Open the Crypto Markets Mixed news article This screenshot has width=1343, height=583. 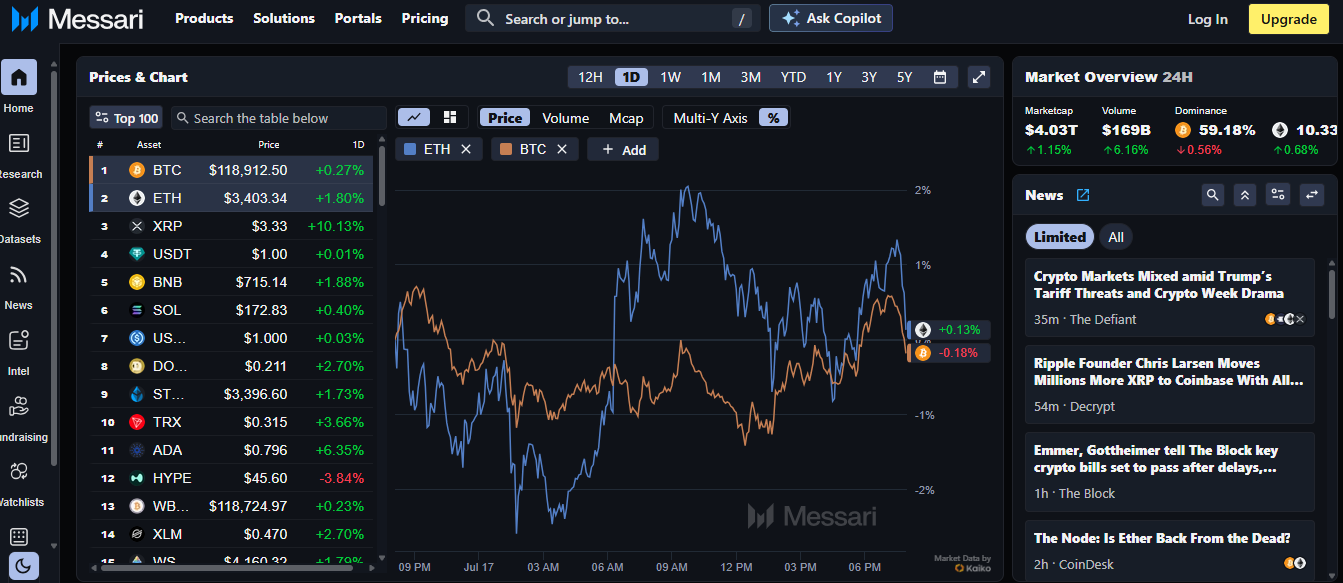point(1170,297)
